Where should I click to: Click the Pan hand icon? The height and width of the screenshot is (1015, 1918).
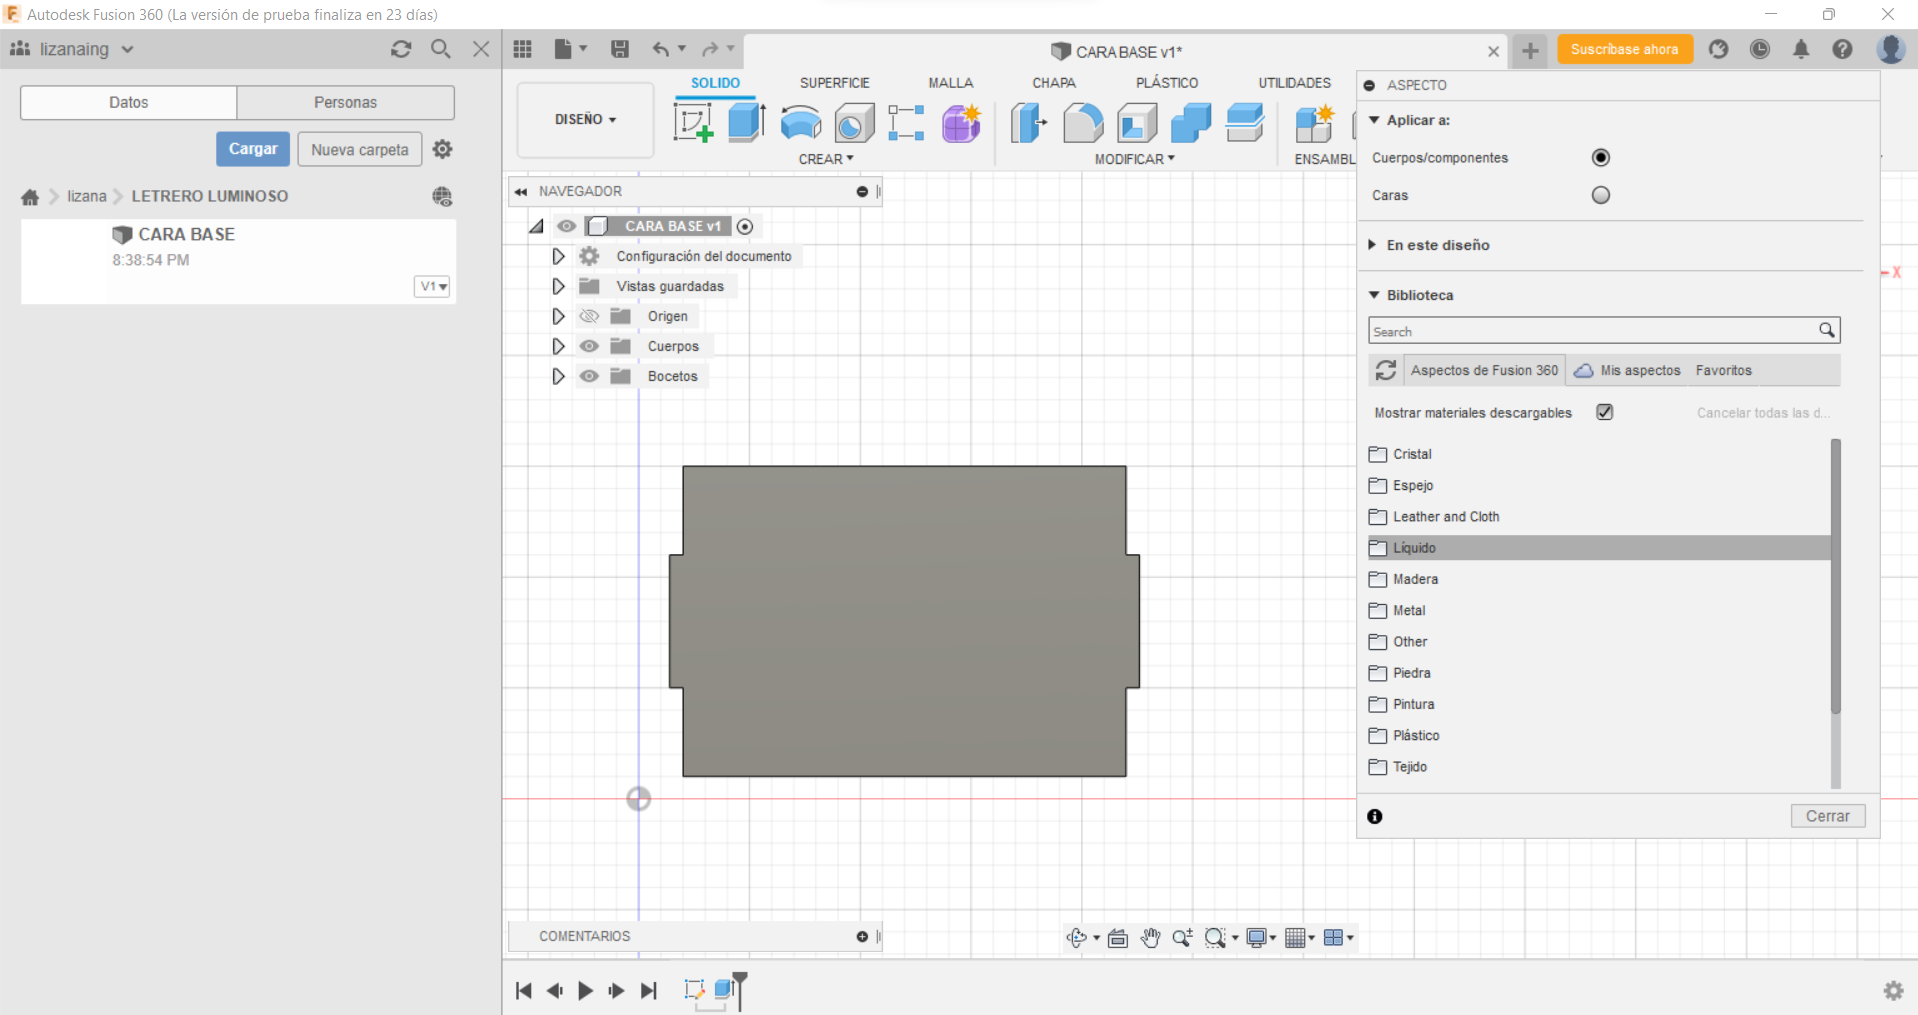click(1150, 937)
